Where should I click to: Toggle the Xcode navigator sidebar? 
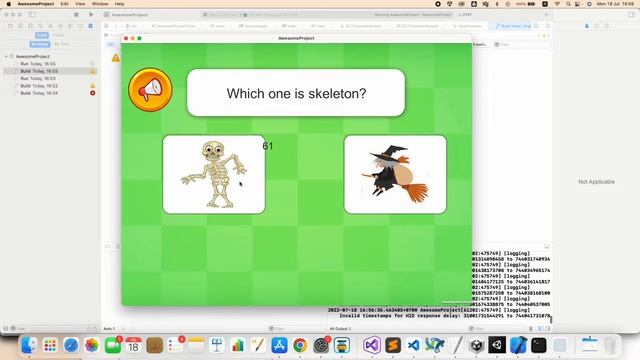[32, 15]
